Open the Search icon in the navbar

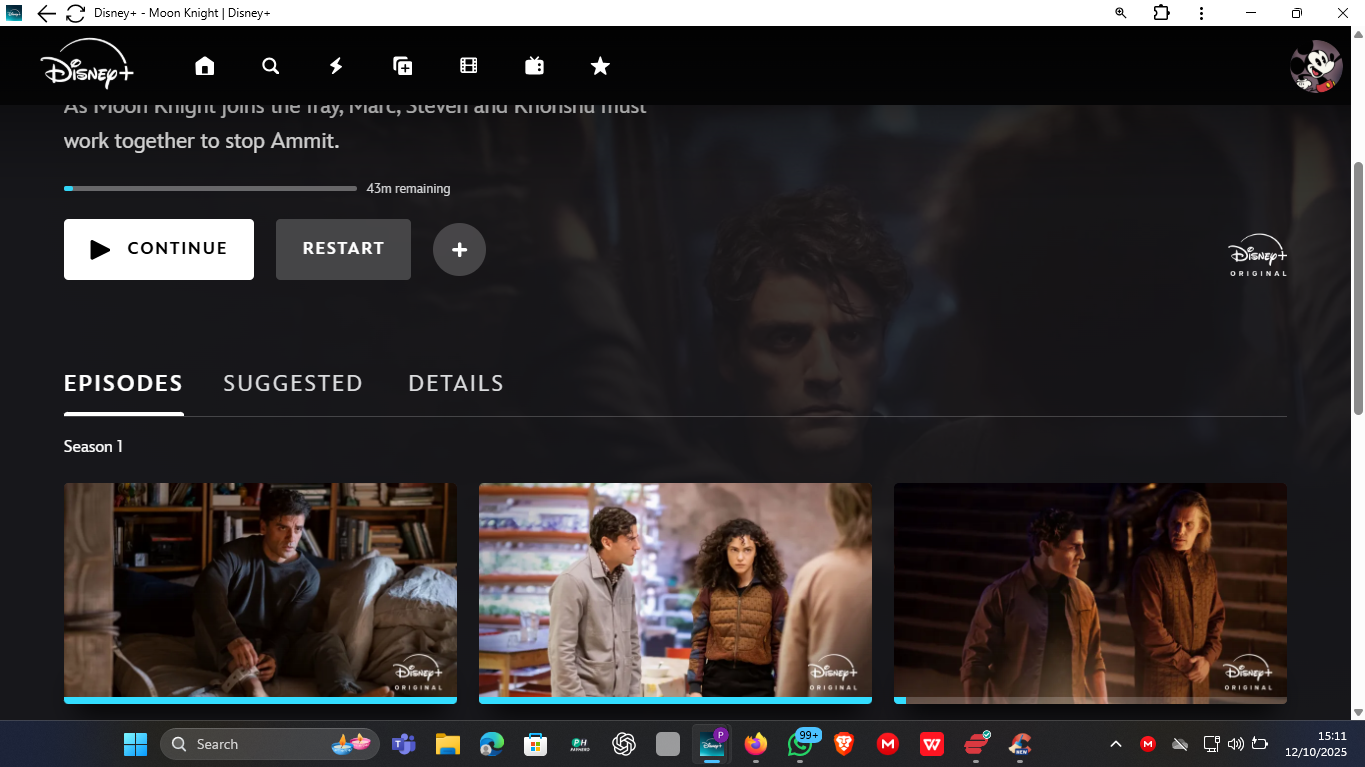pyautogui.click(x=270, y=65)
